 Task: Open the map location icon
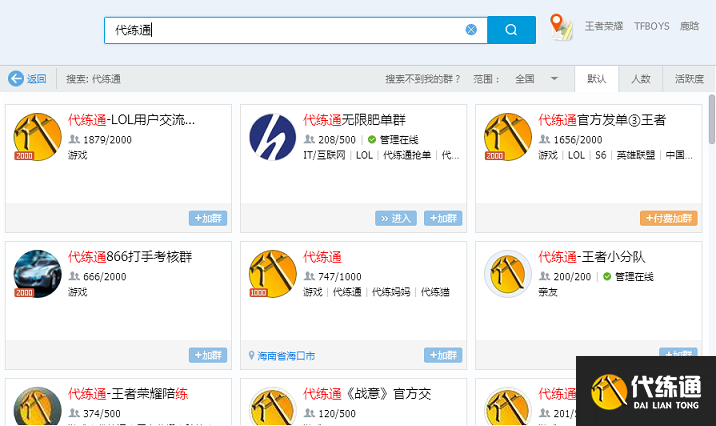click(562, 27)
